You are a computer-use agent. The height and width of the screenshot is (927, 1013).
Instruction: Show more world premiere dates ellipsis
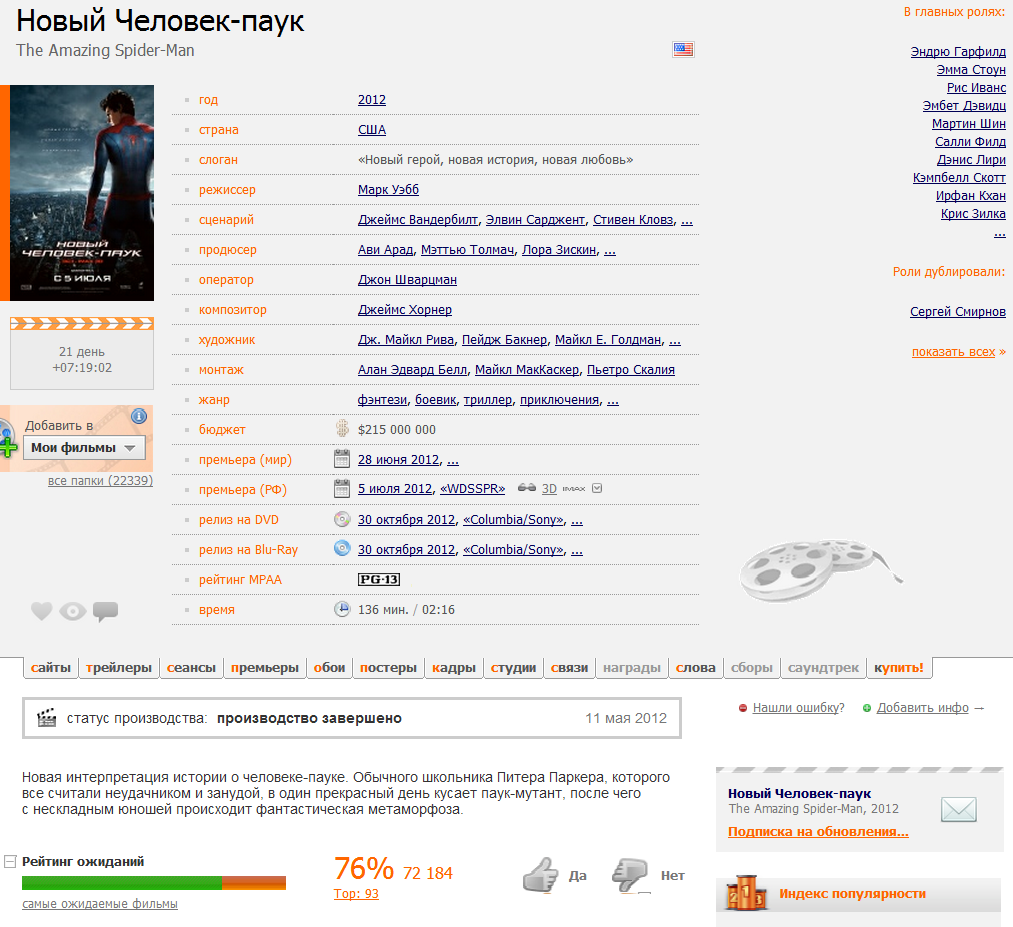pyautogui.click(x=453, y=460)
